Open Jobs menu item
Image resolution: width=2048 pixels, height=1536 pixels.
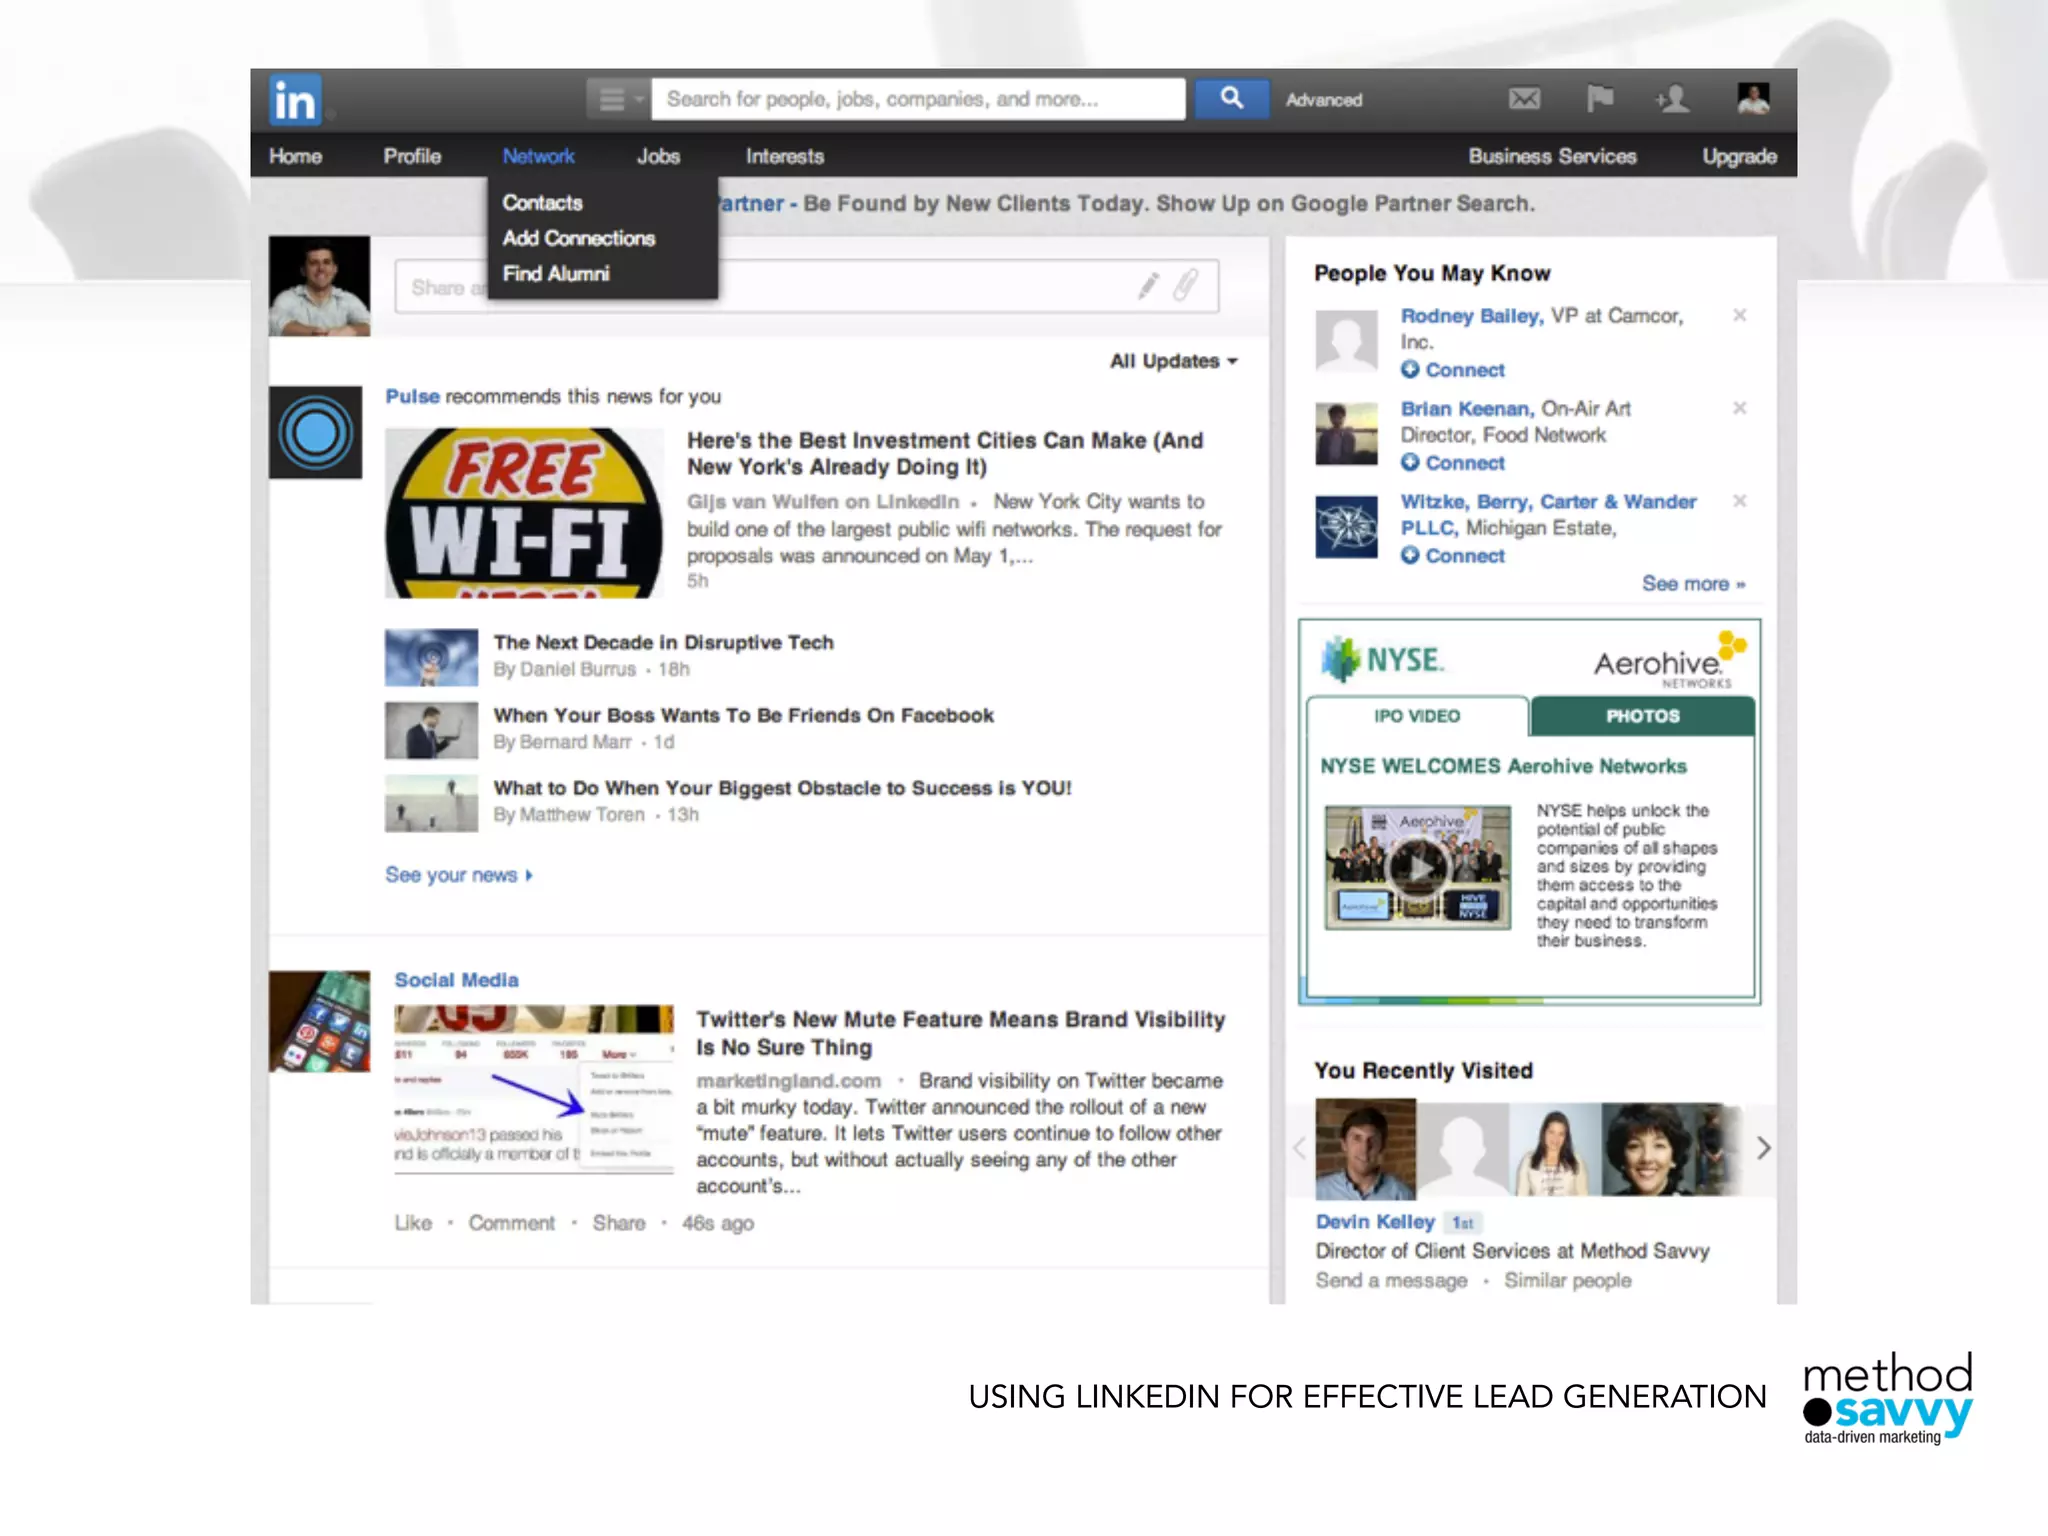(x=658, y=156)
